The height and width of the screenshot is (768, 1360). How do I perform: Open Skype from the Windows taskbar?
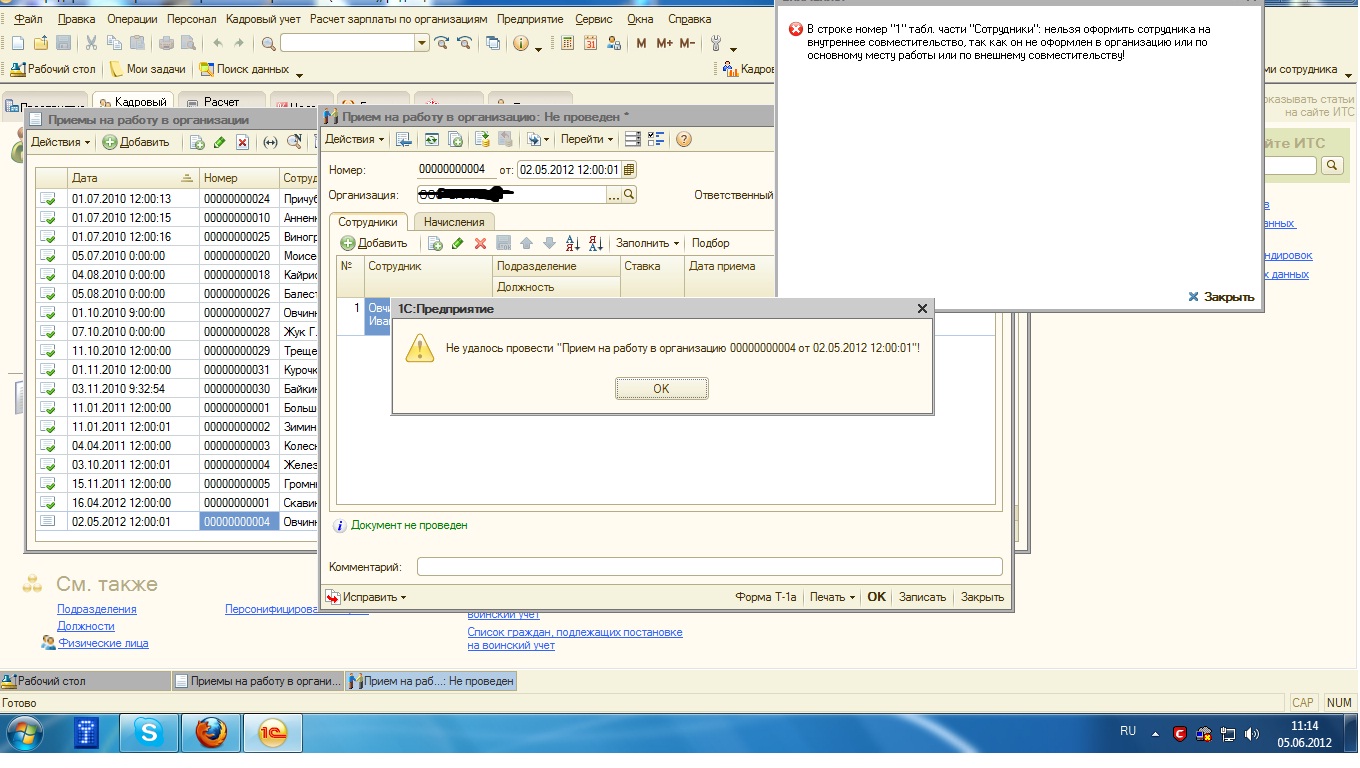tap(150, 734)
